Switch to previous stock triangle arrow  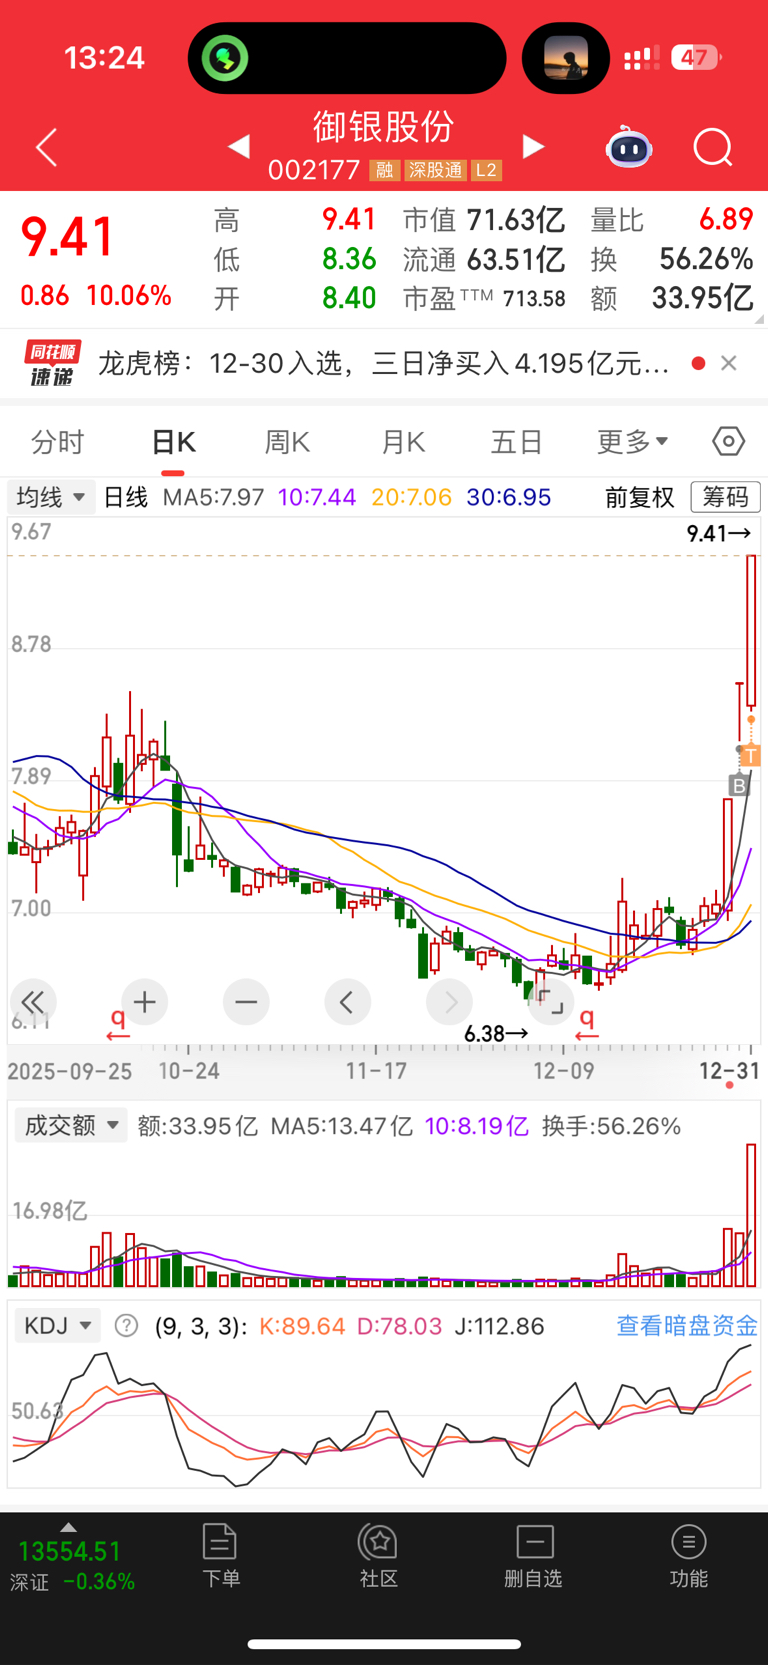coord(239,147)
